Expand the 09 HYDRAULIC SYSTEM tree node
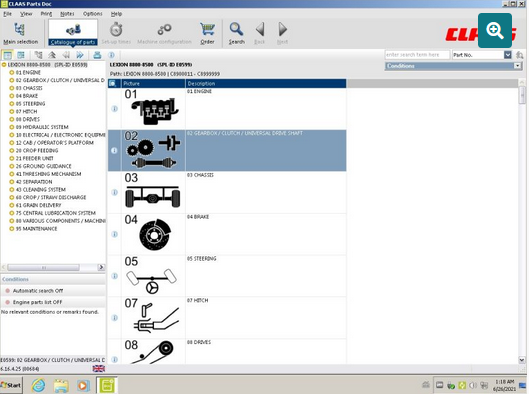The image size is (529, 394). [12, 127]
